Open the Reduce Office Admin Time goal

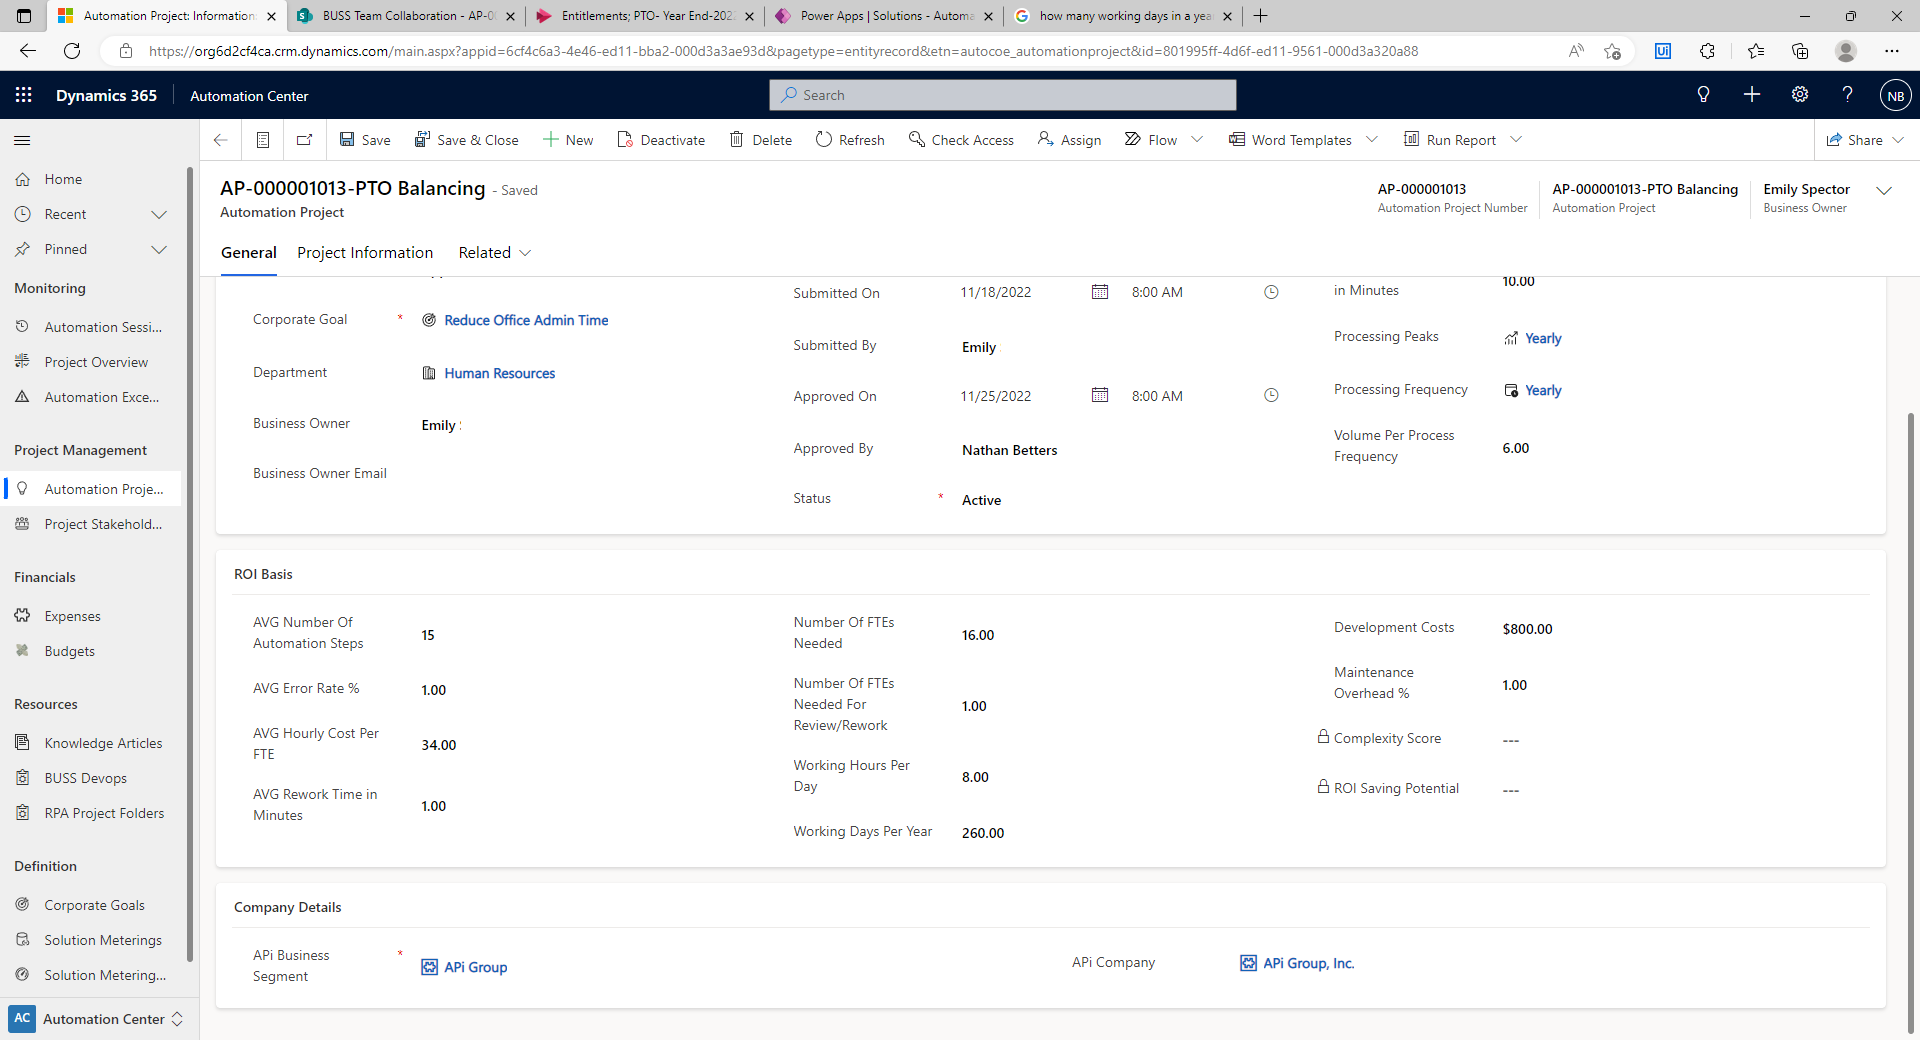[526, 320]
